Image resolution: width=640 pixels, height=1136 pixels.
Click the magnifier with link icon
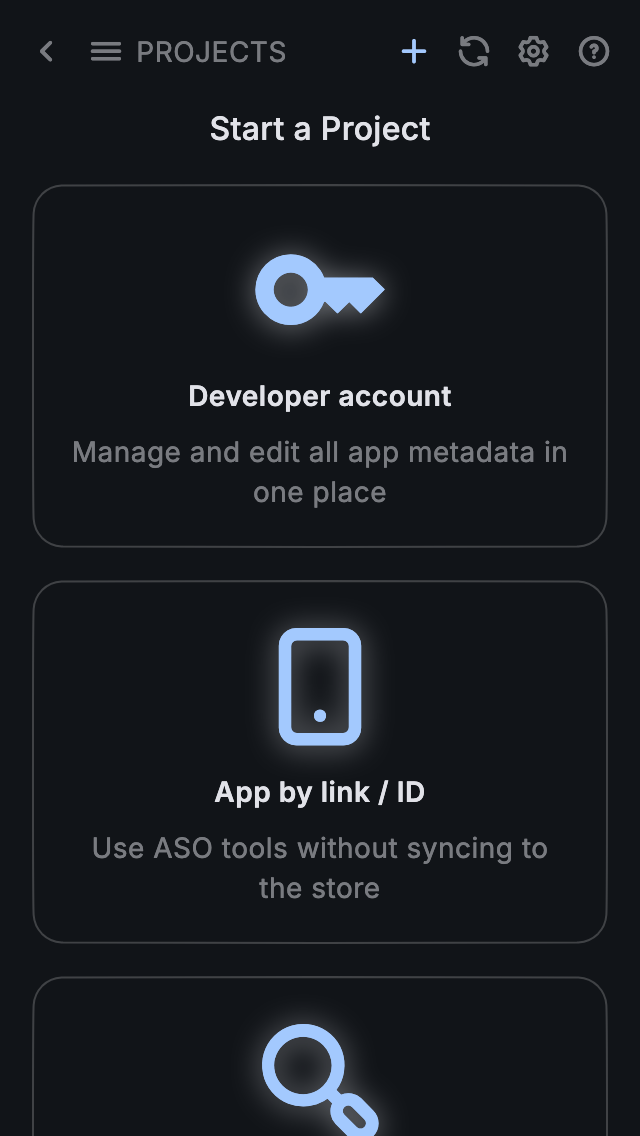click(320, 1078)
